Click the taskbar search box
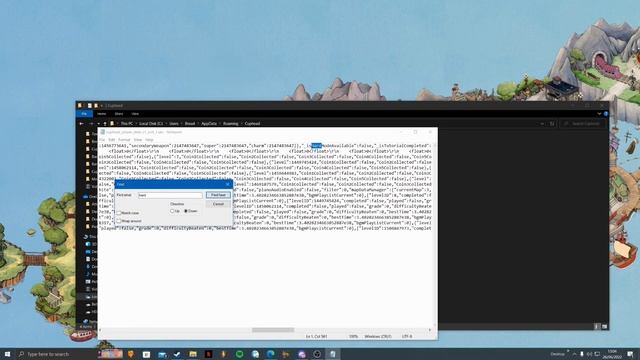Image resolution: width=640 pixels, height=360 pixels. [x=55, y=354]
